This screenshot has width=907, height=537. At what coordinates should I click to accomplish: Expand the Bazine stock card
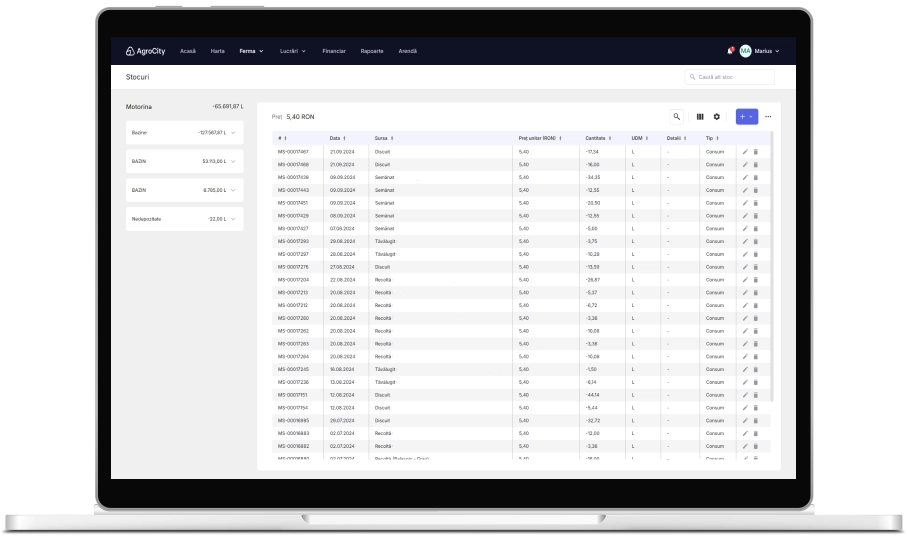click(233, 133)
